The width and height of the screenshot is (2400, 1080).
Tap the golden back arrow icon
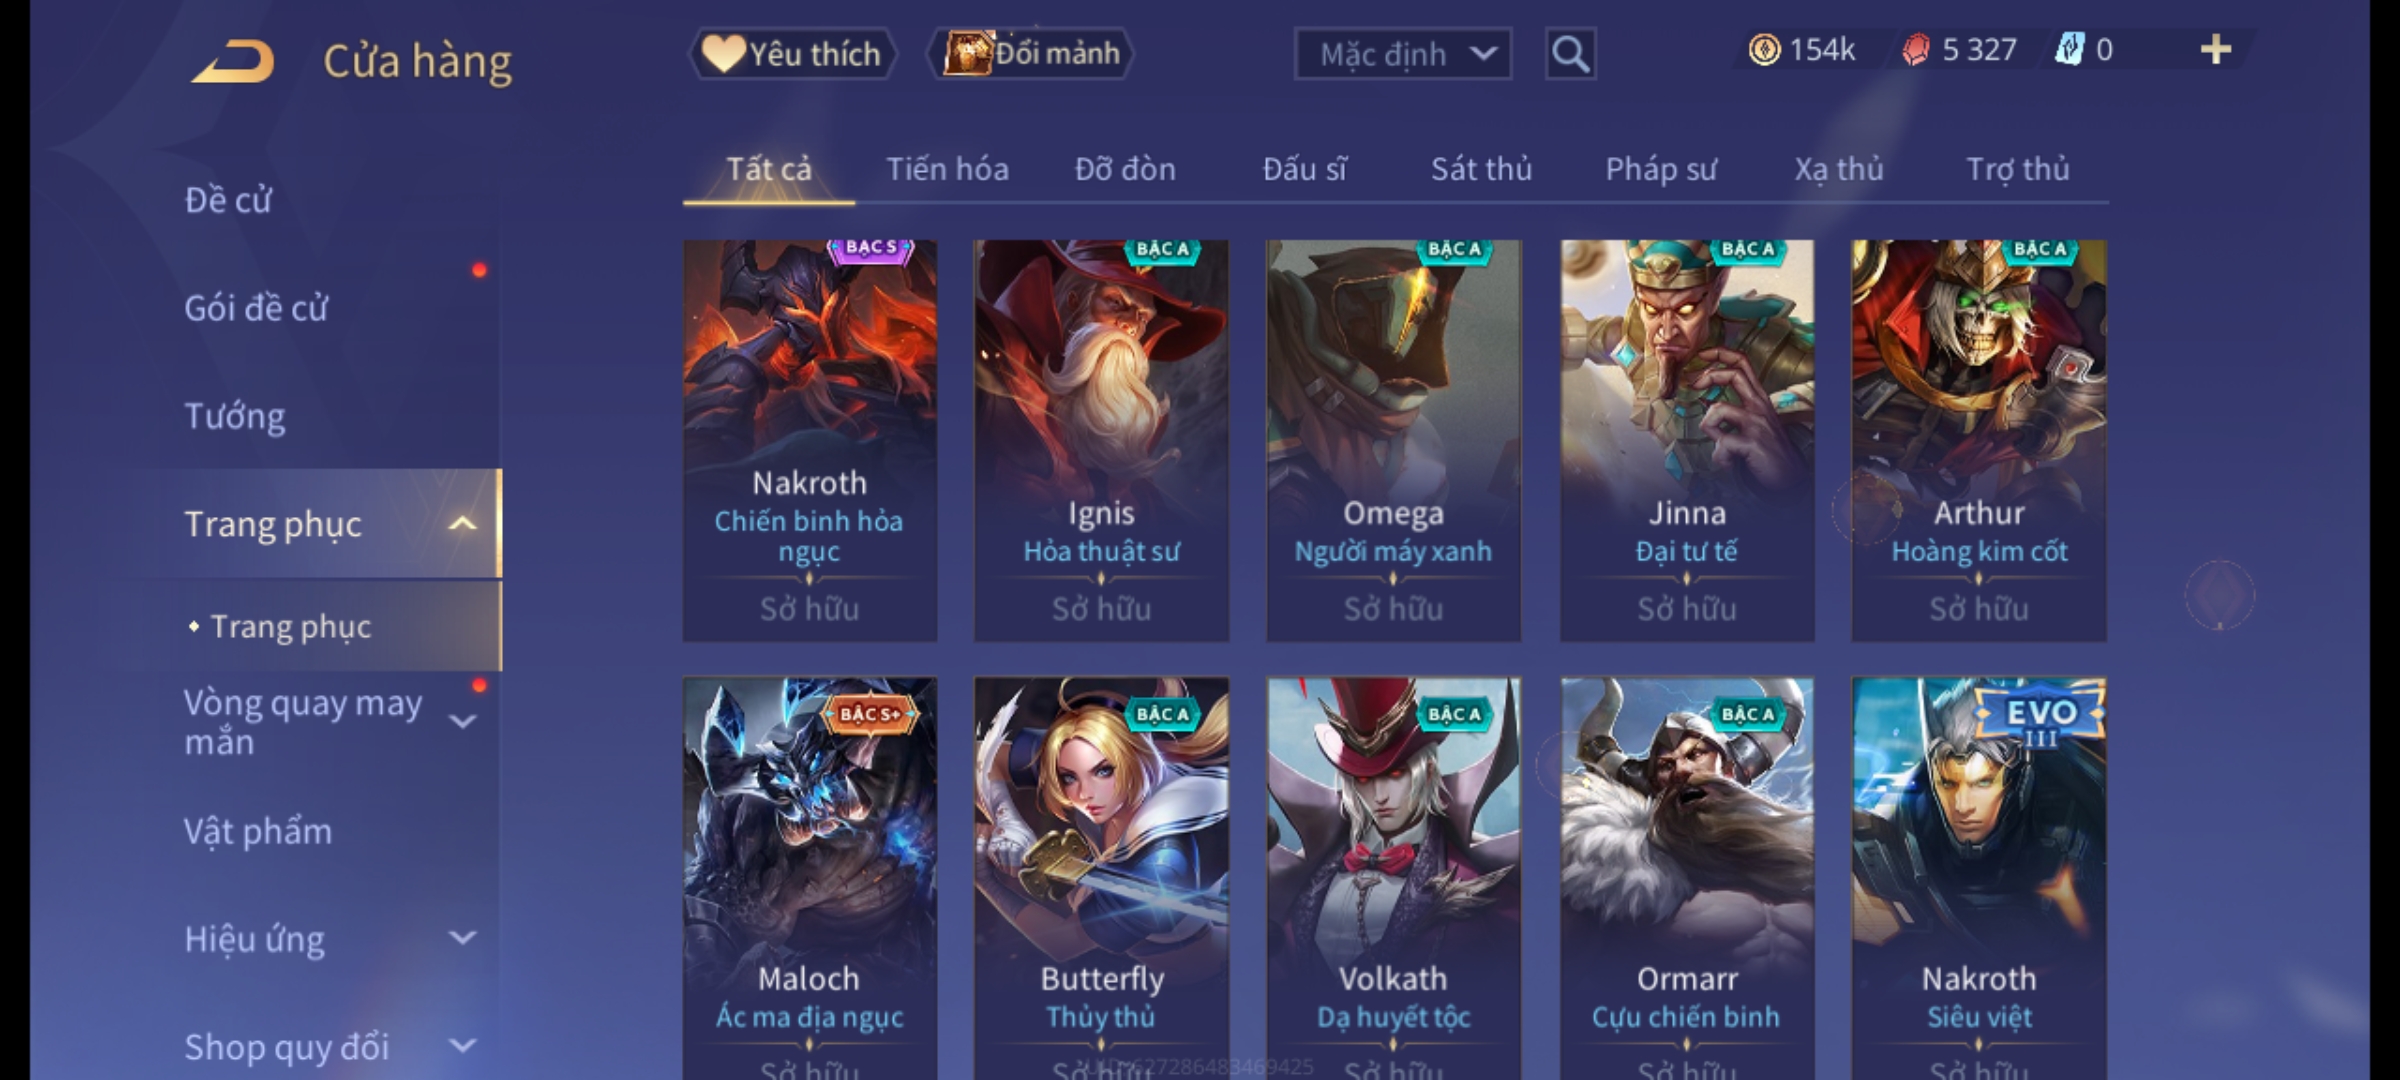(233, 61)
